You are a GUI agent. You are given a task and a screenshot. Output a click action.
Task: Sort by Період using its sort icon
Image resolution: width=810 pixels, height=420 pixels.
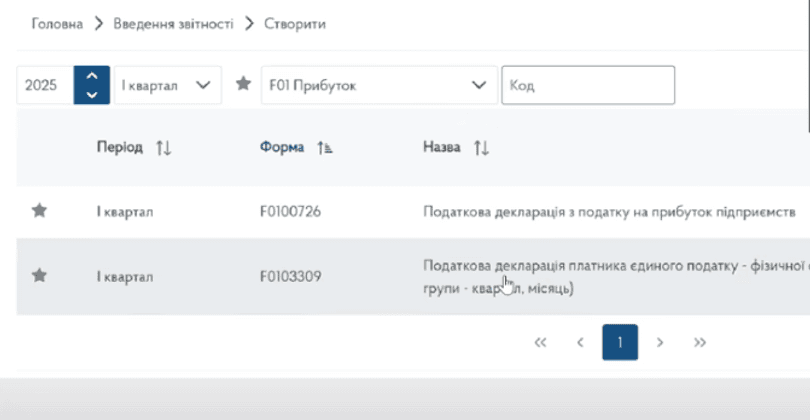point(164,148)
